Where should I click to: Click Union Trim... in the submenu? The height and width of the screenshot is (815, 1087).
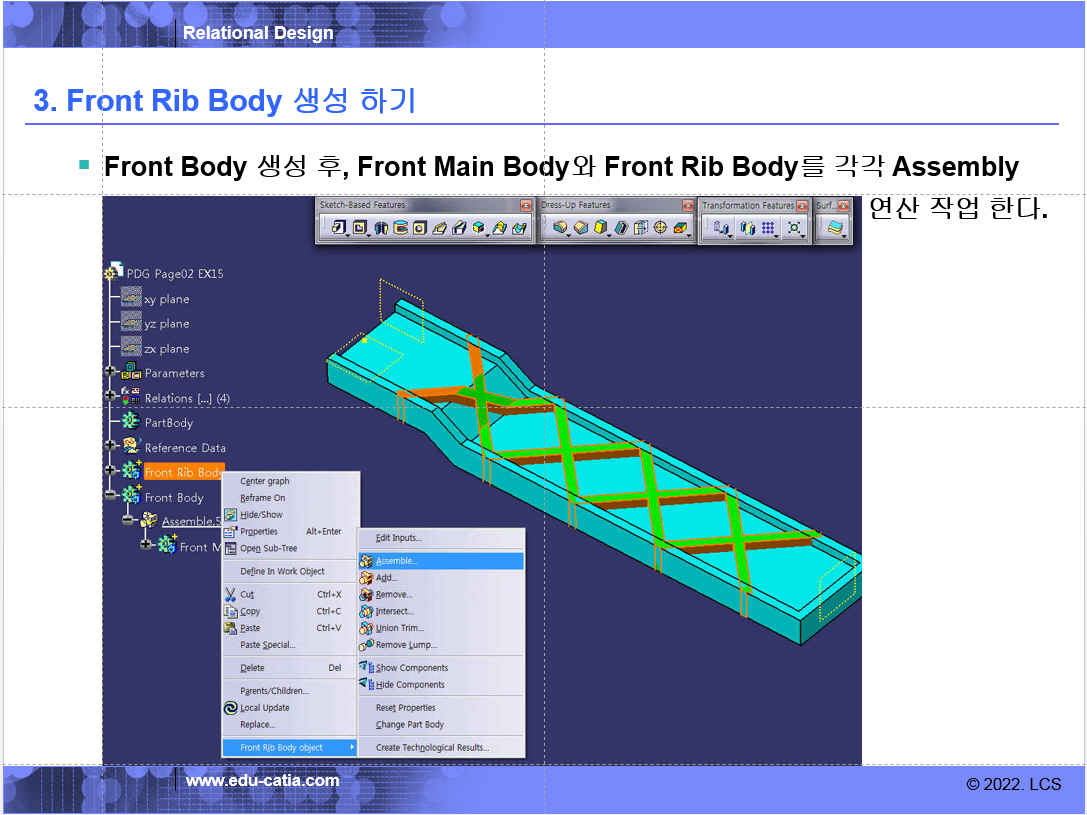[x=399, y=628]
